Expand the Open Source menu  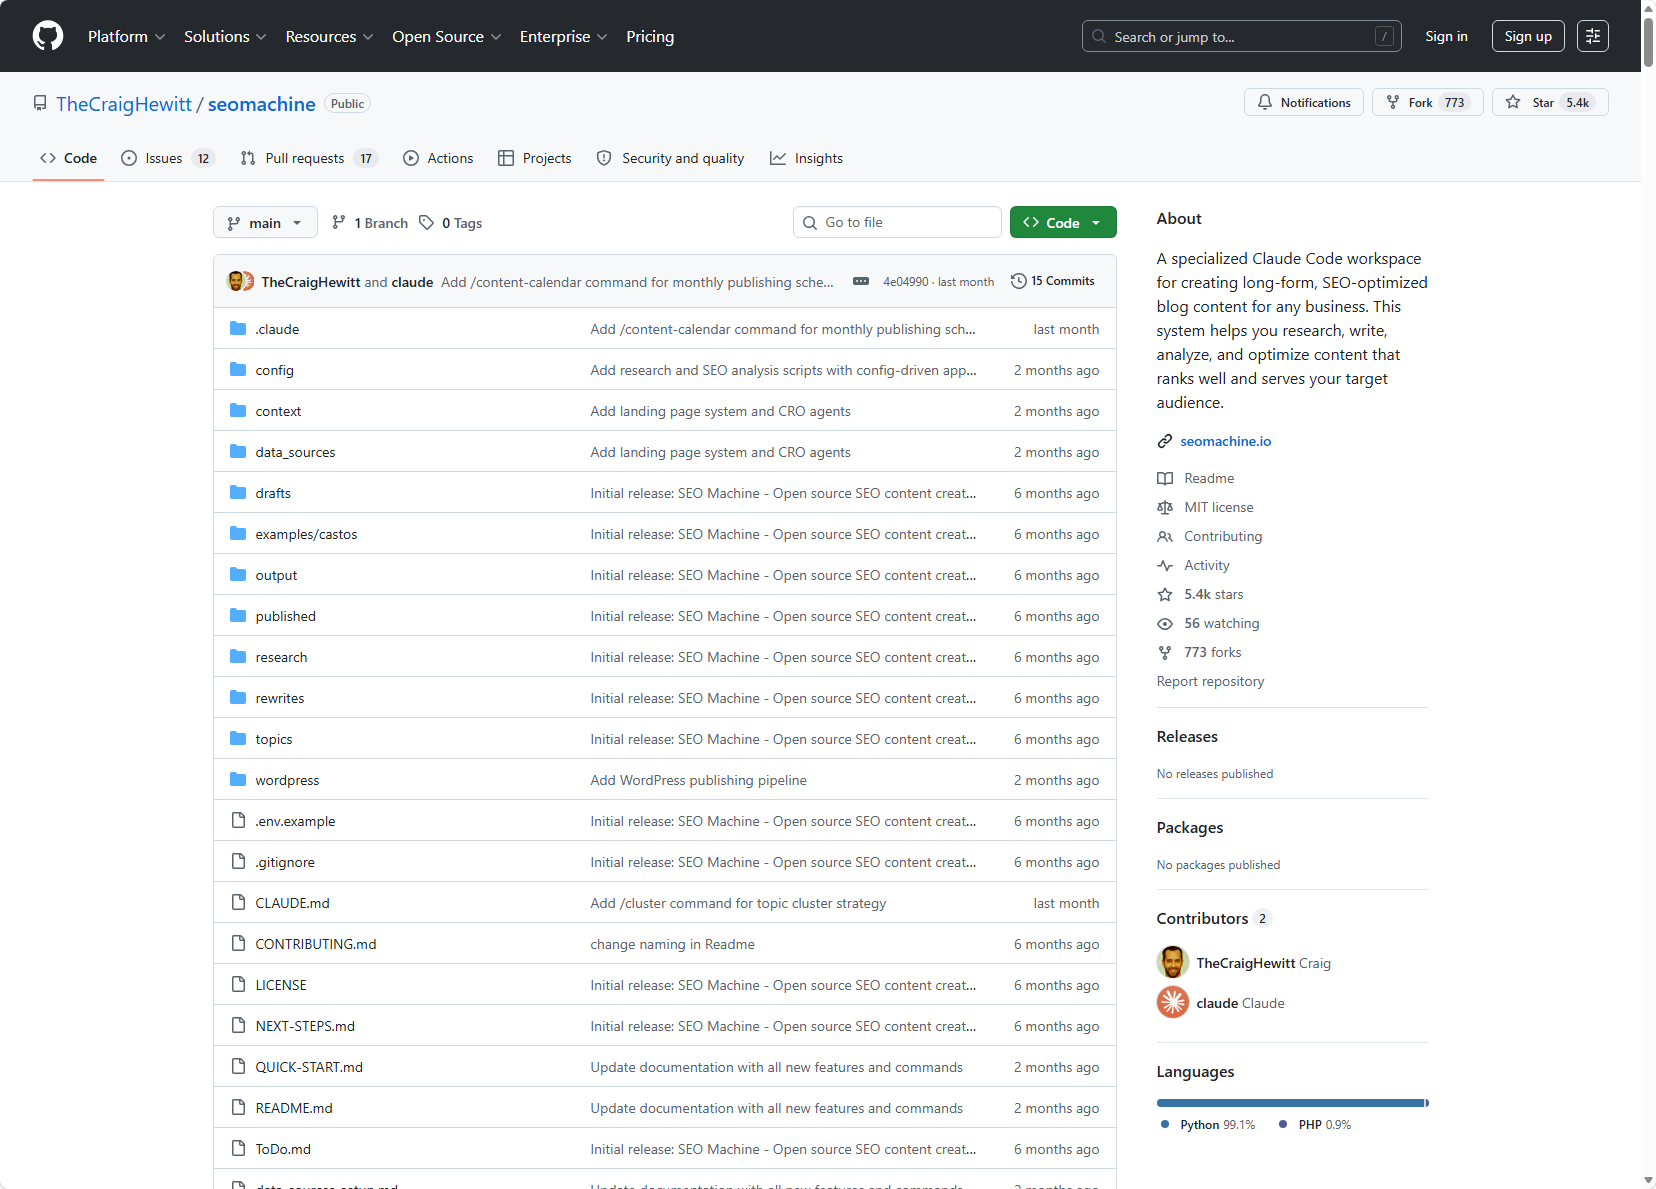click(447, 36)
